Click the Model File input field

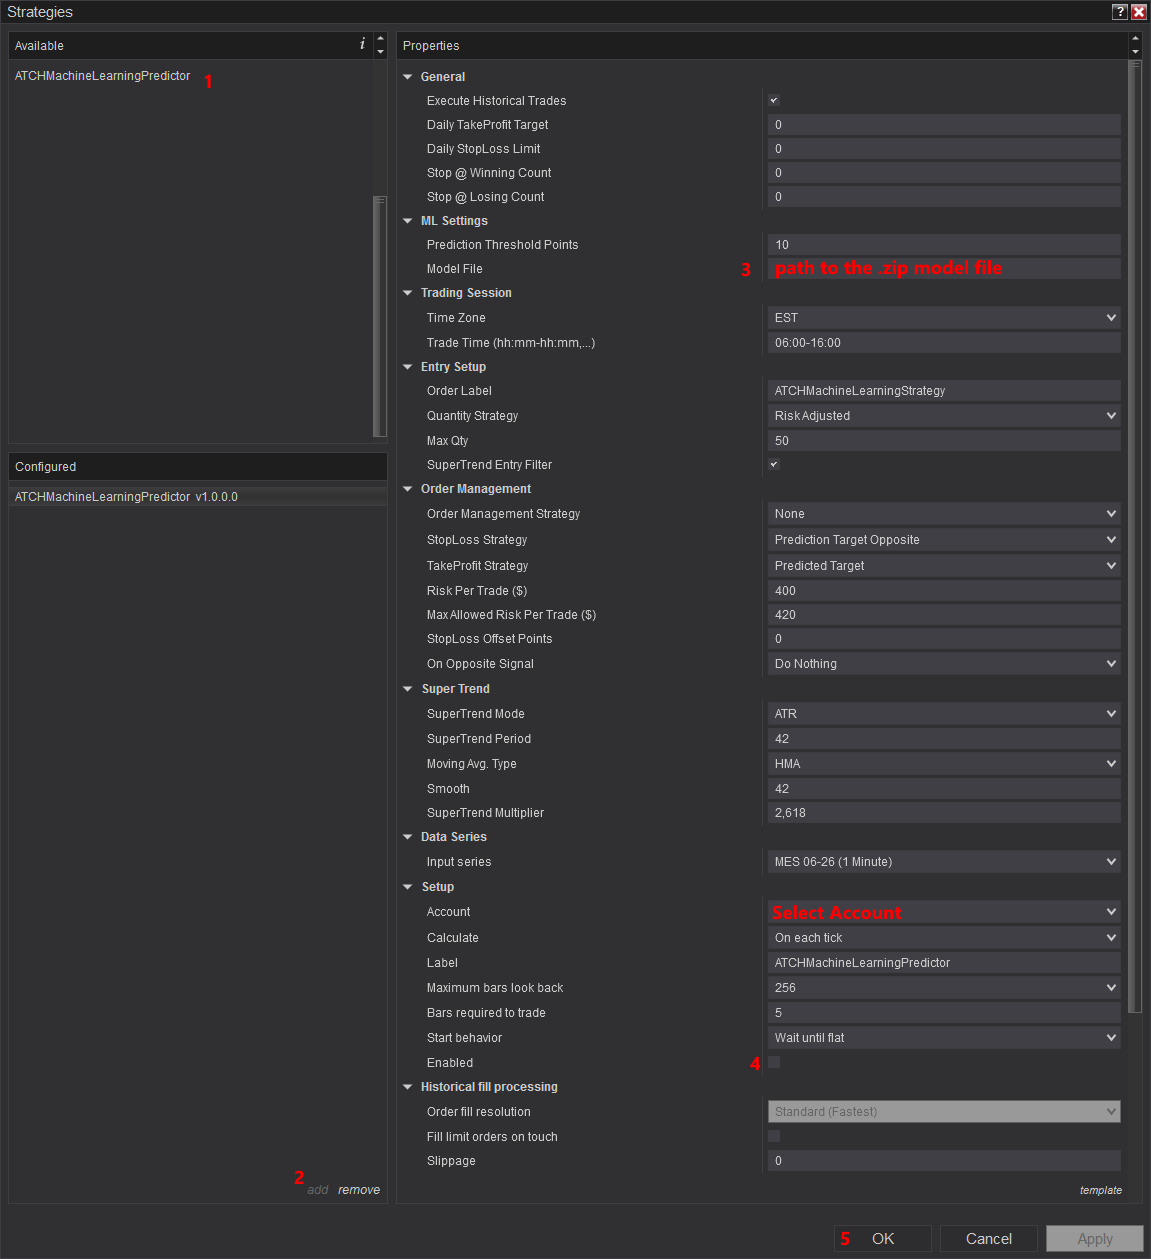(943, 269)
